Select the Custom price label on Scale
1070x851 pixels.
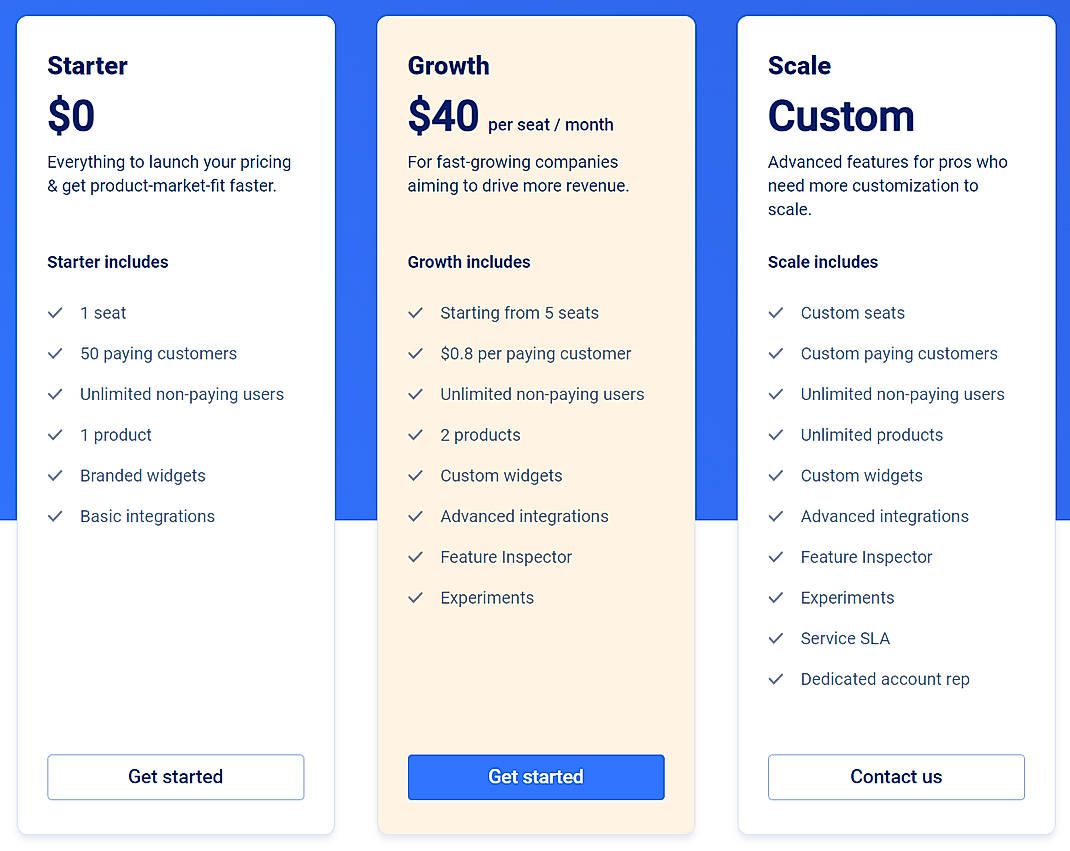point(841,117)
